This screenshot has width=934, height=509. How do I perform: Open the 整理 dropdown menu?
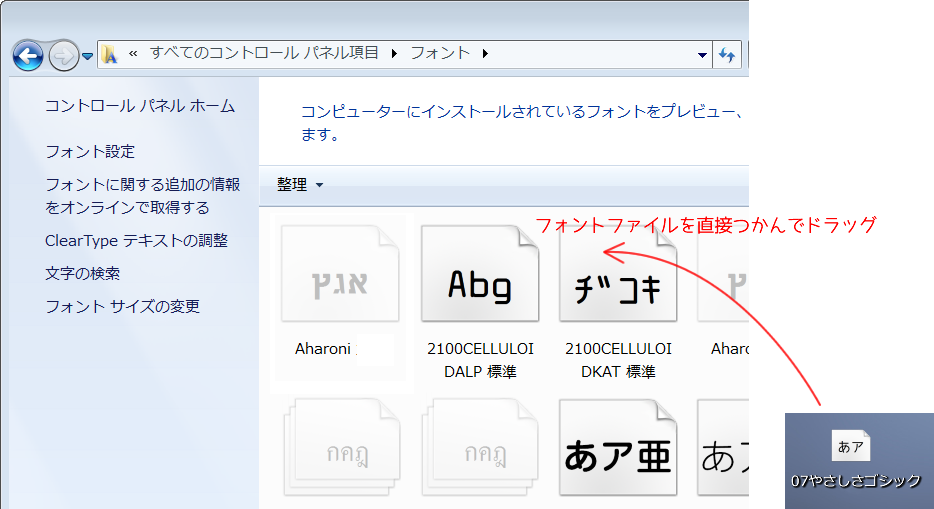300,185
